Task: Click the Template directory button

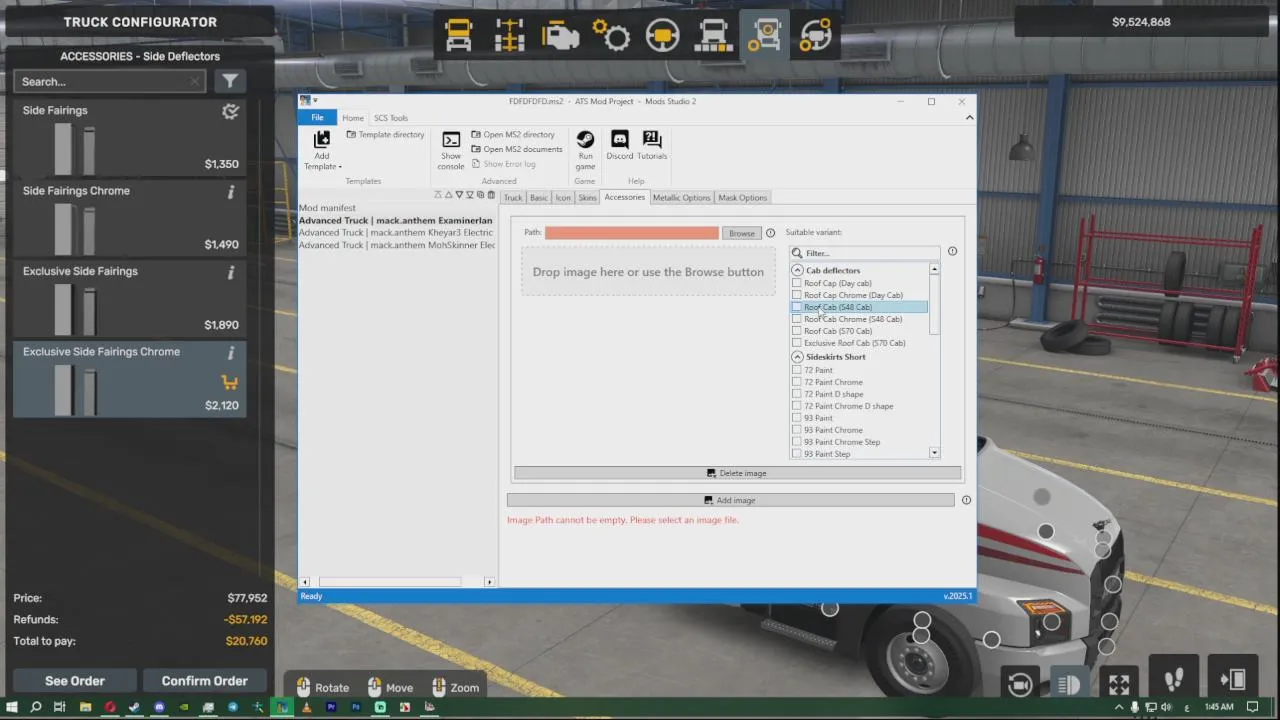Action: 385,134
